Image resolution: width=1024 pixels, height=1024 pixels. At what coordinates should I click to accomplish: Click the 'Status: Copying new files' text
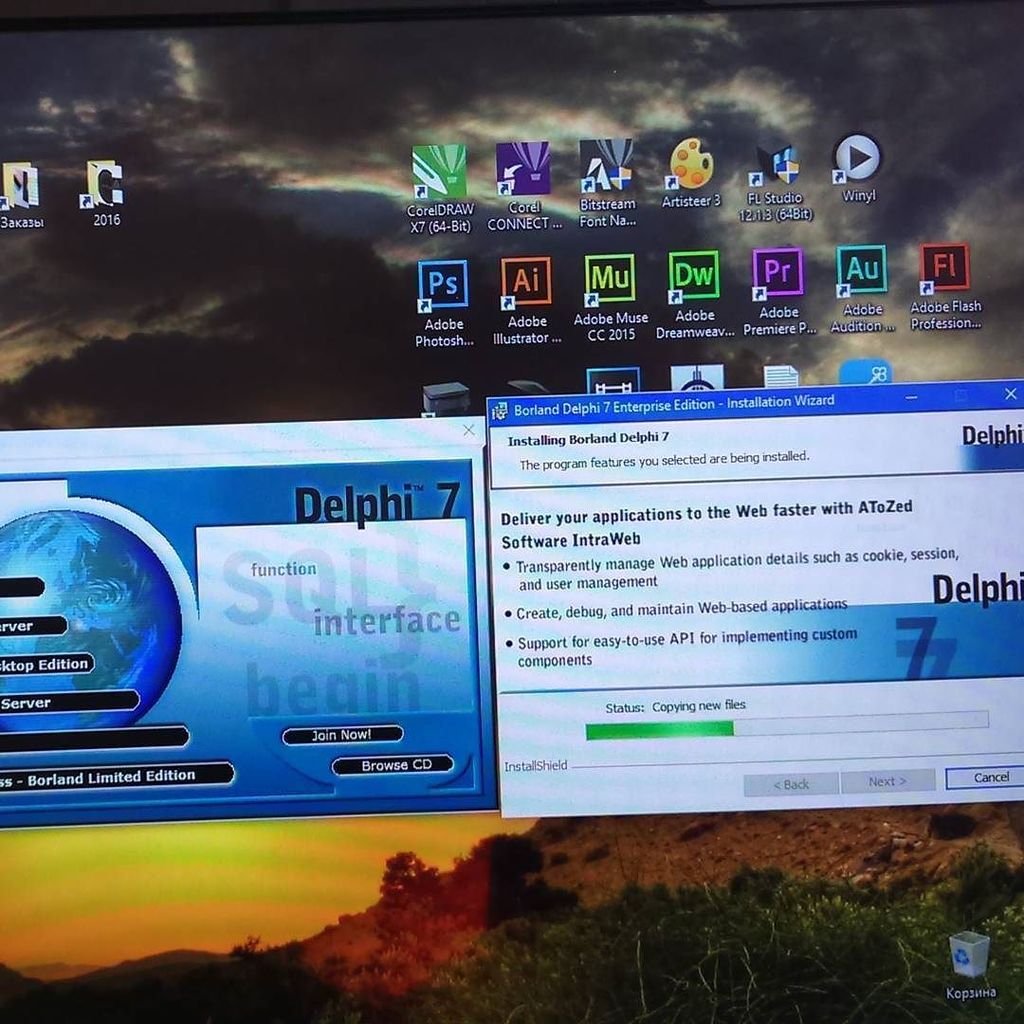tap(675, 706)
